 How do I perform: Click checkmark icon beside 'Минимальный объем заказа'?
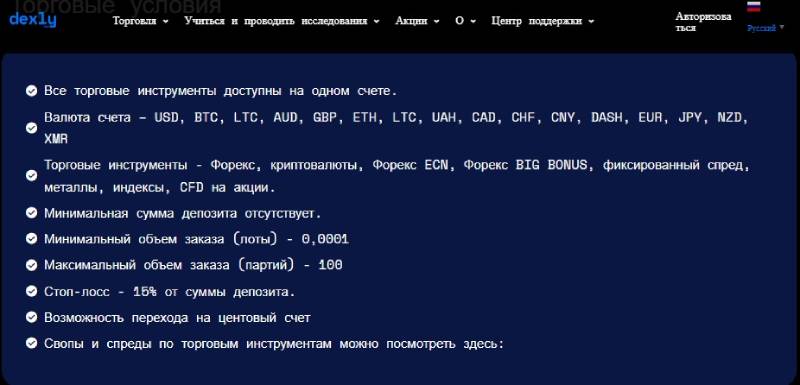32,239
